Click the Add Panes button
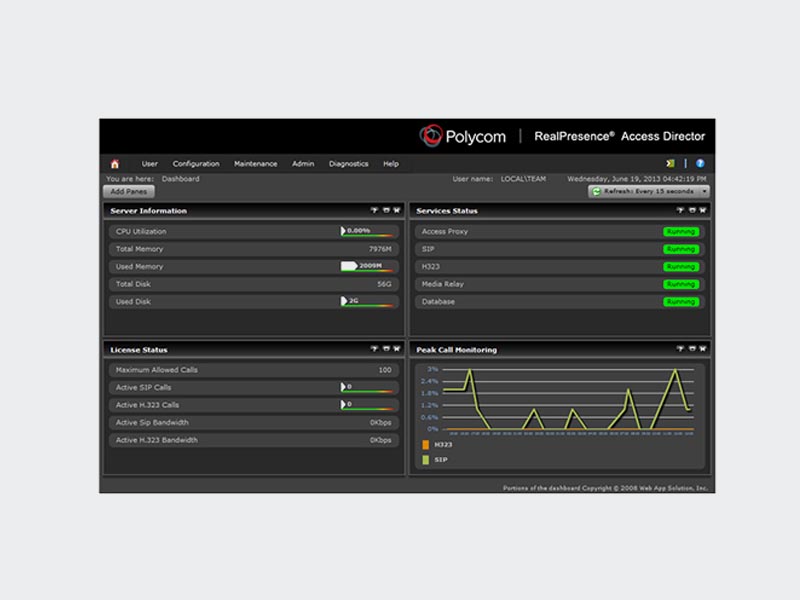 click(127, 191)
